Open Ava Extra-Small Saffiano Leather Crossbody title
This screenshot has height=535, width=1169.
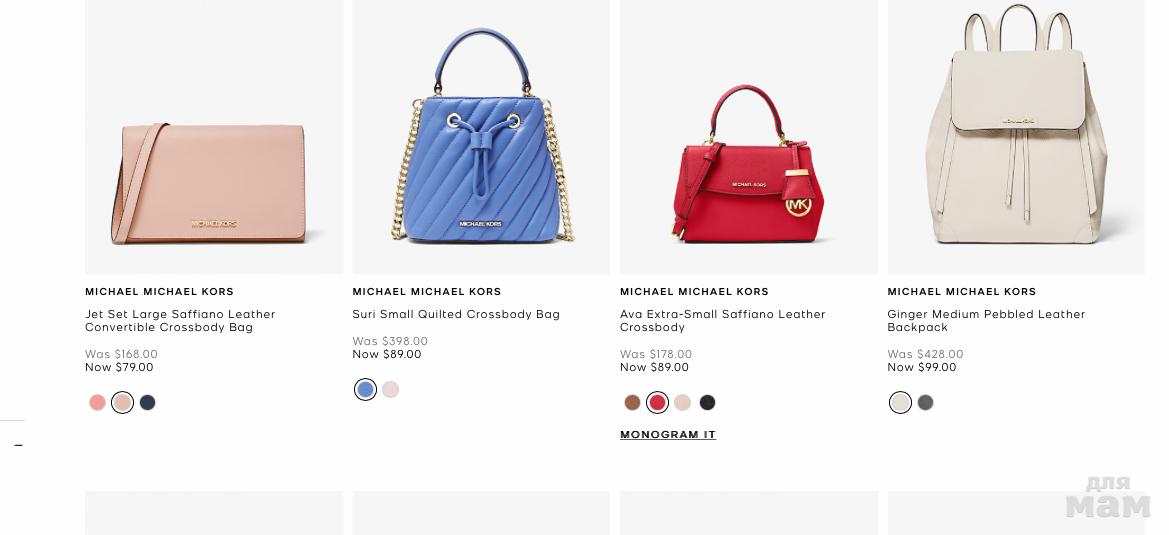(x=722, y=320)
